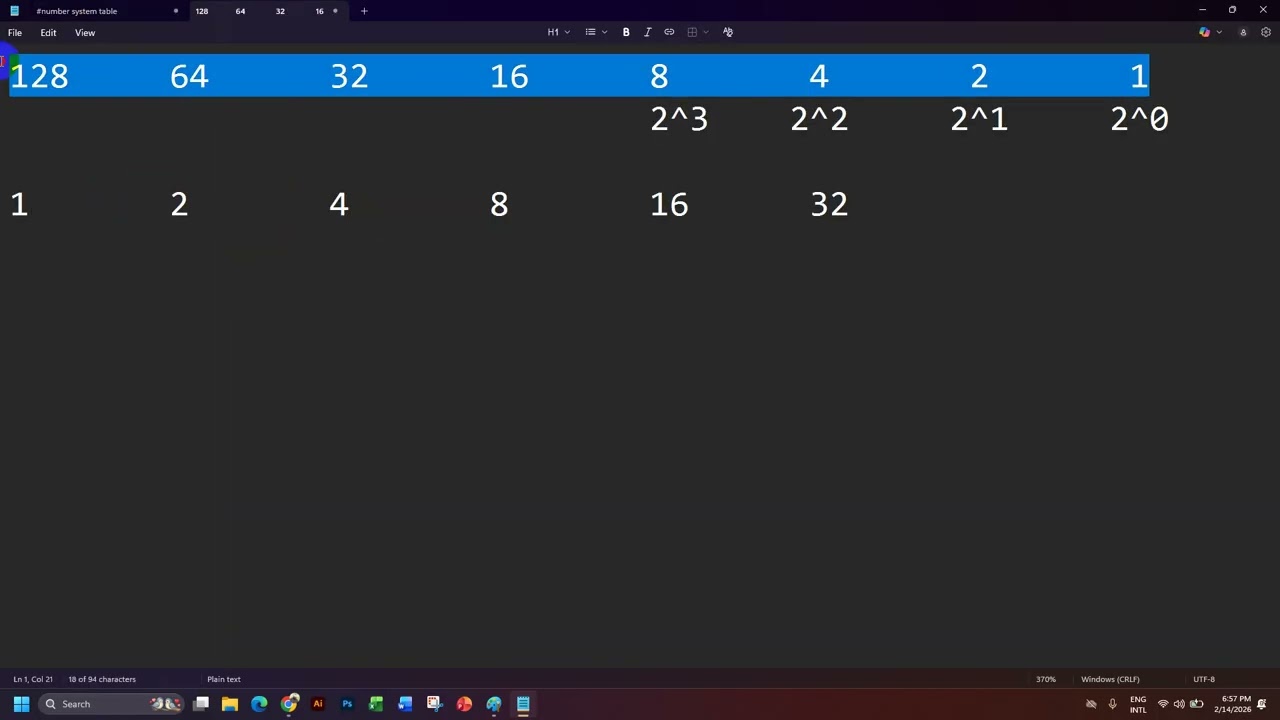Switch the ENG INTL input language
1280x720 pixels.
pos(1138,704)
